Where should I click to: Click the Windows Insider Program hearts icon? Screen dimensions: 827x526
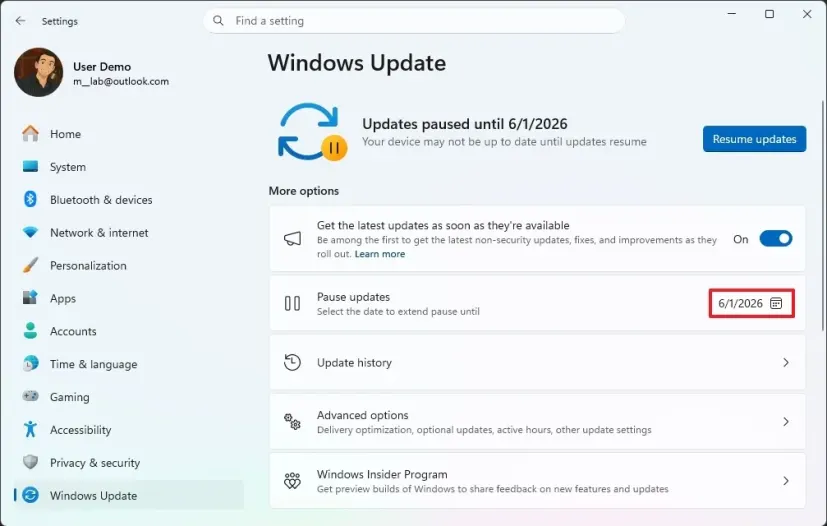click(292, 481)
